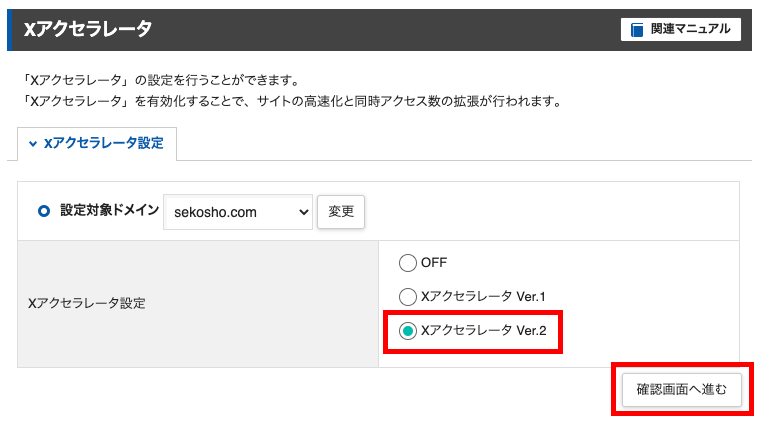Viewport: 766px width, 424px height.
Task: Click the Xアクセラレータ設定 row label in the gray cell
Action: point(87,303)
